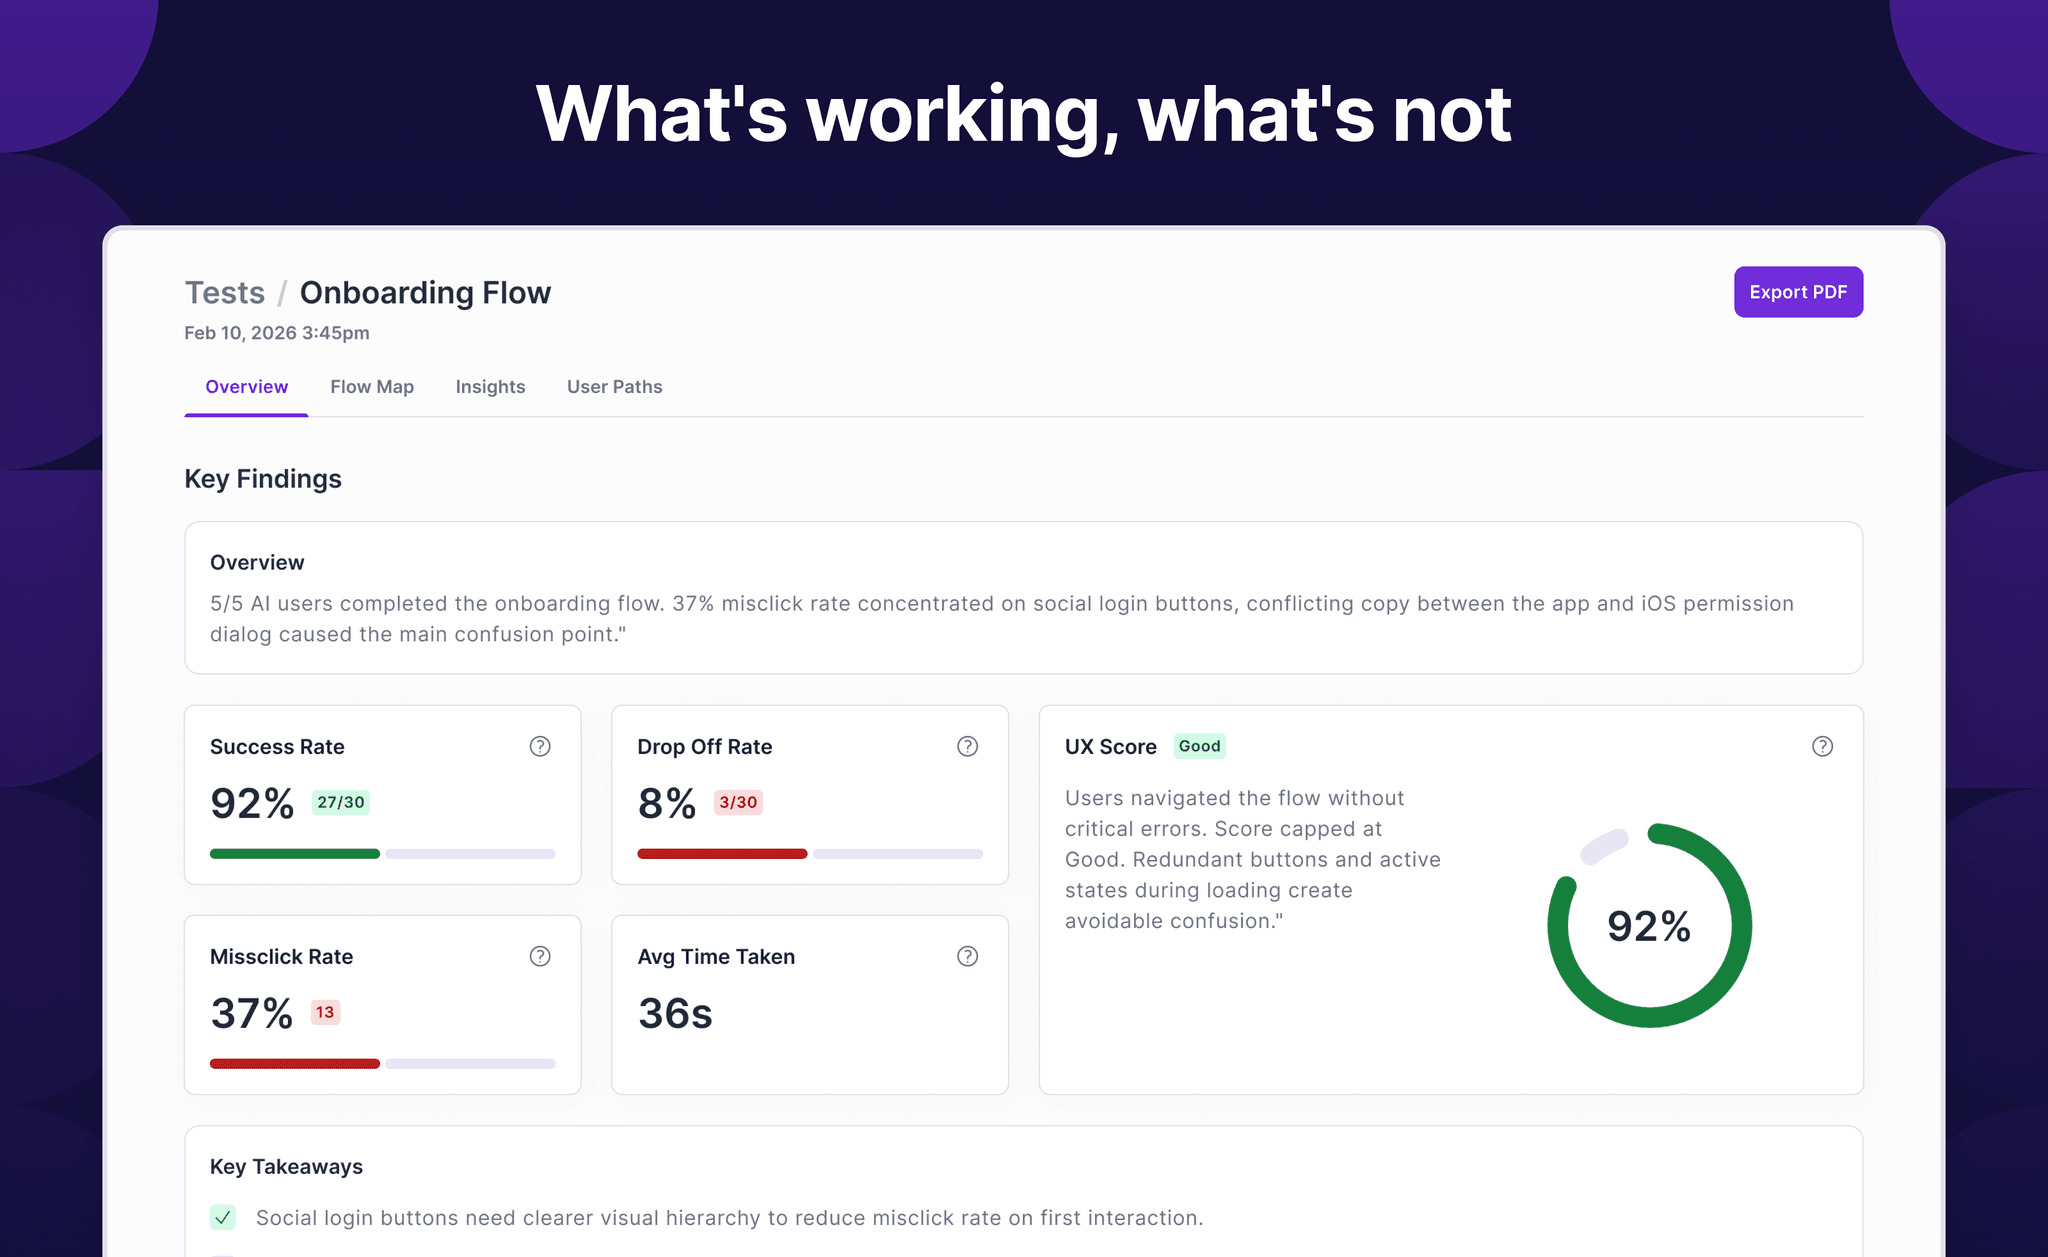Open the User Paths tab
Viewport: 2048px width, 1257px height.
(x=614, y=387)
